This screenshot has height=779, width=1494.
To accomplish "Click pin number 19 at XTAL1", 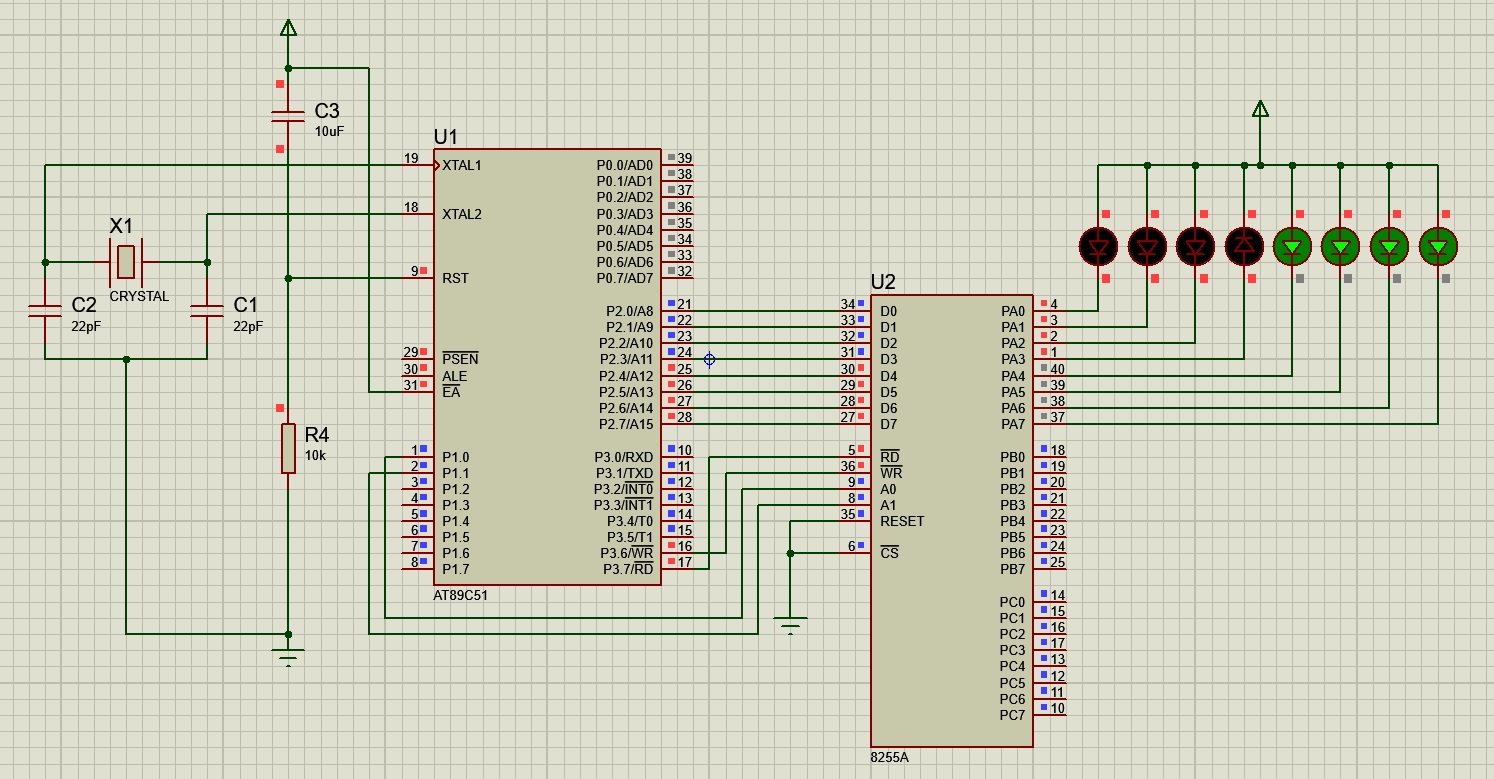I will coord(411,158).
